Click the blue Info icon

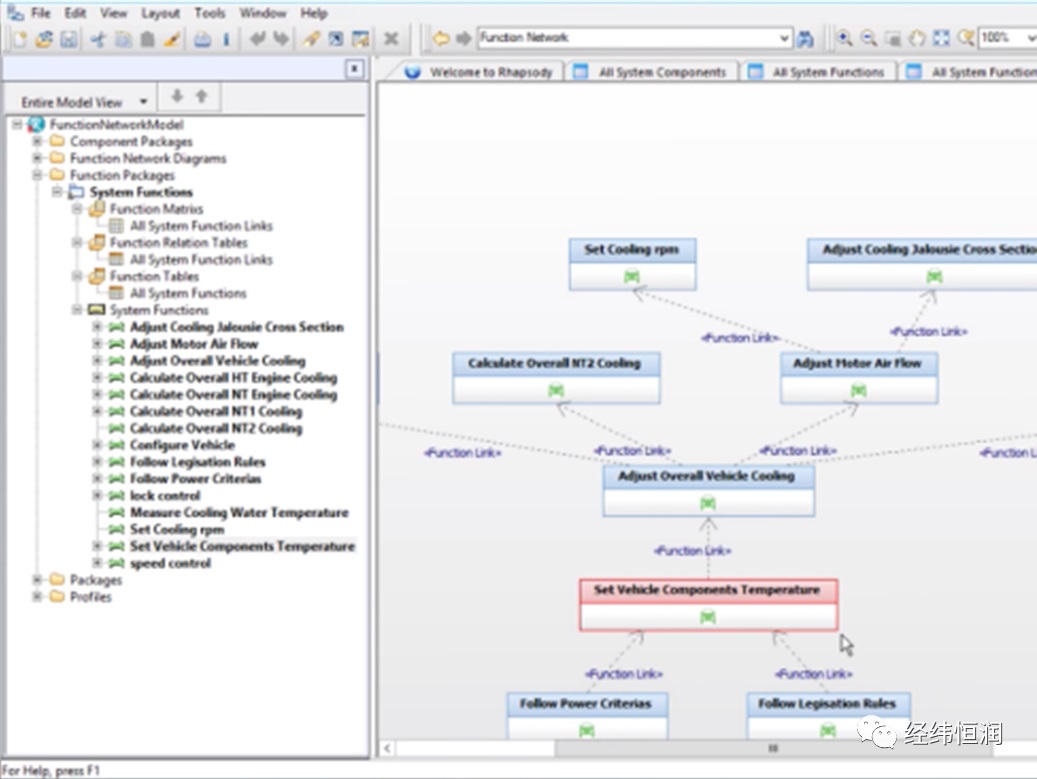[226, 39]
